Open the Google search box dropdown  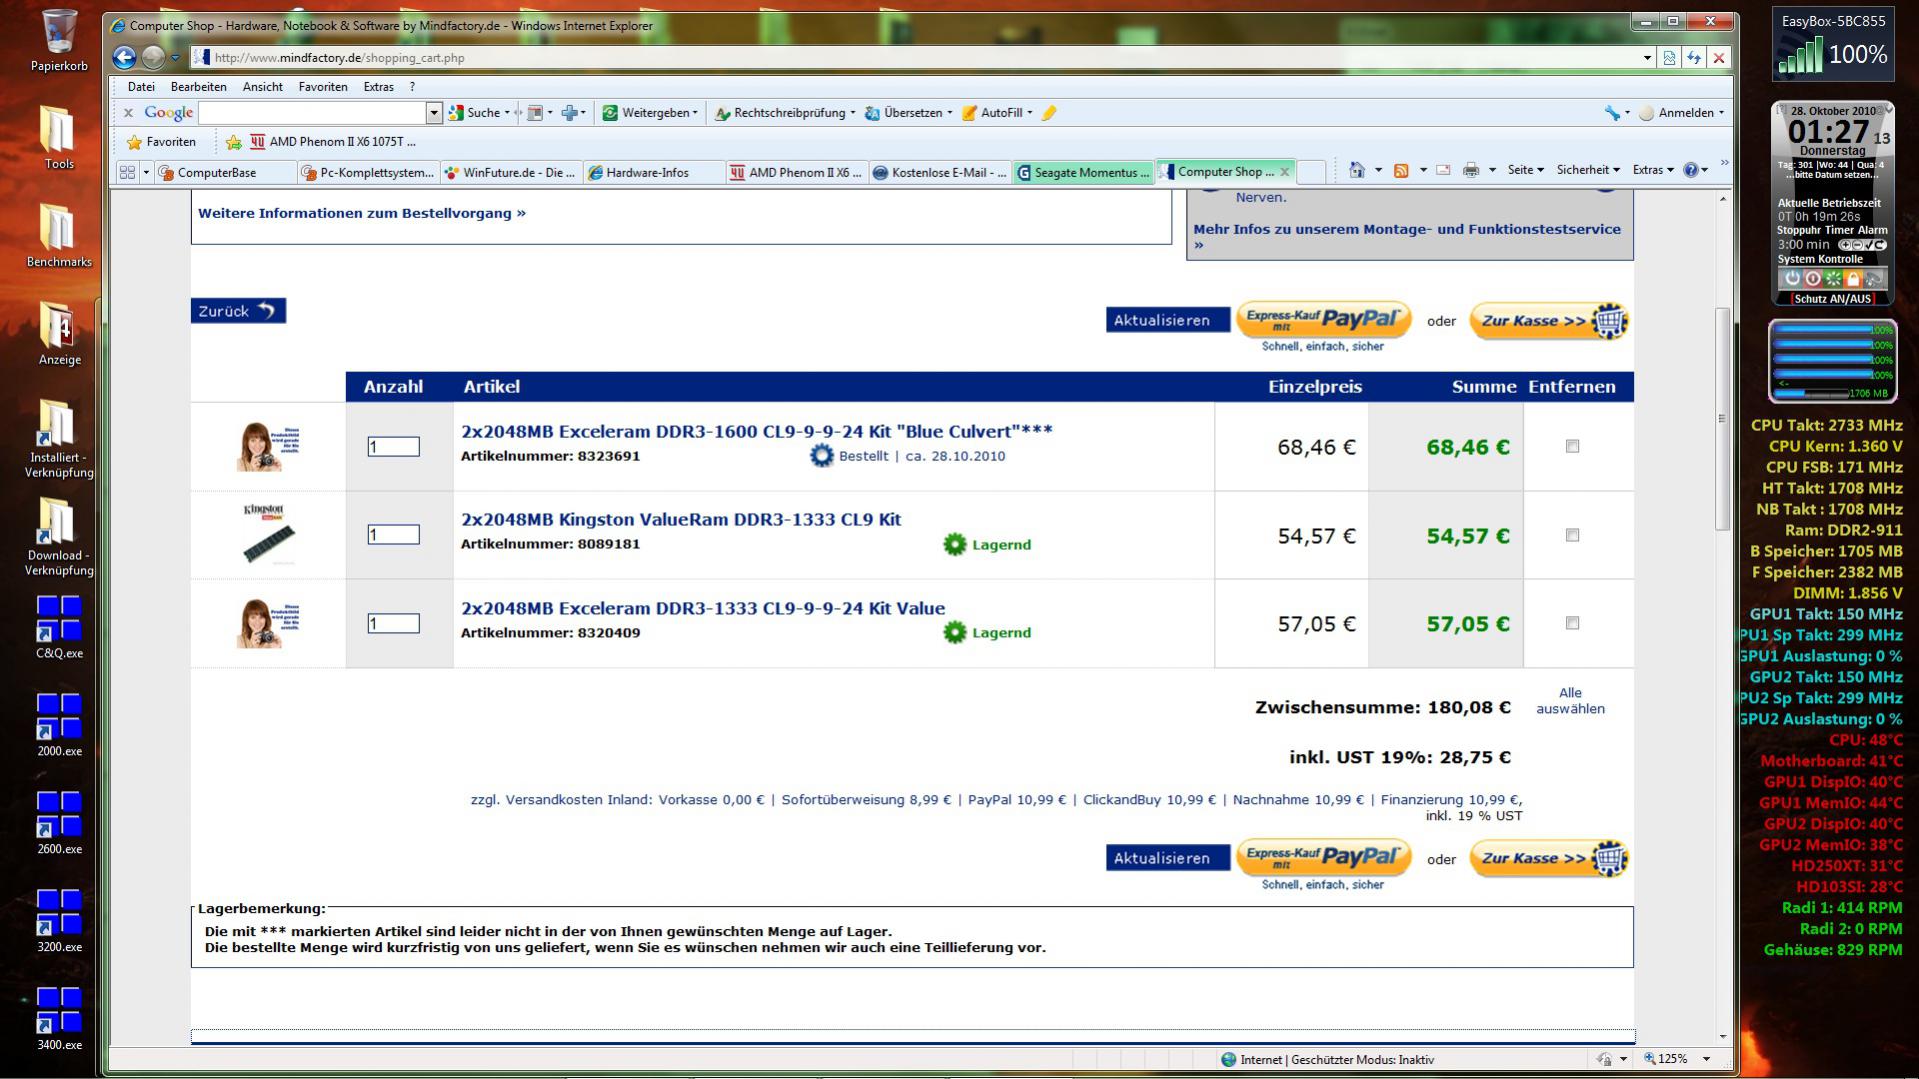(434, 113)
